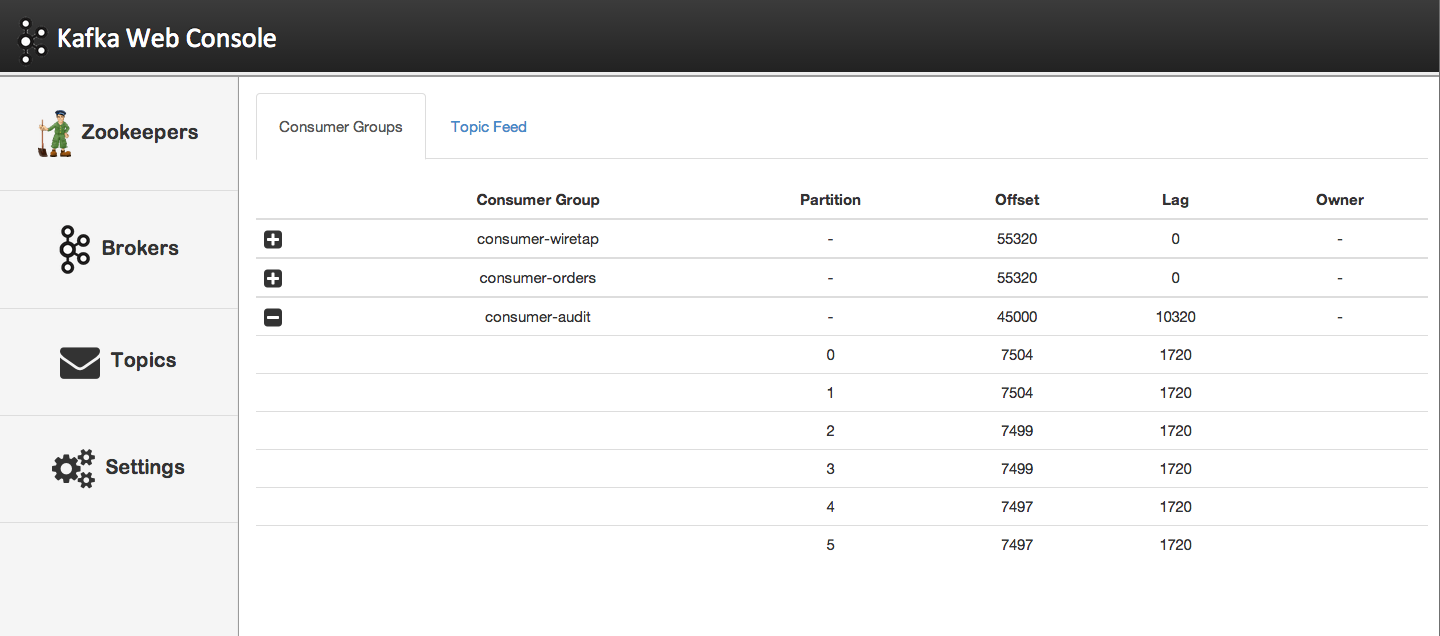Click partition 0 cell
The image size is (1440, 636).
click(830, 355)
